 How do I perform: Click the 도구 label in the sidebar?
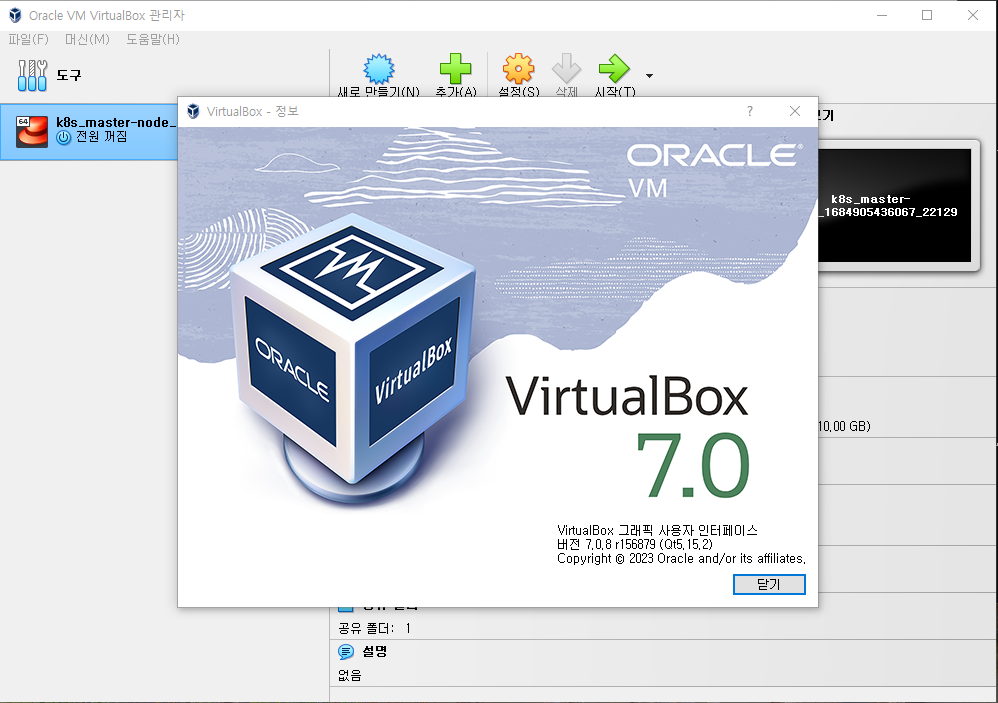pos(69,75)
